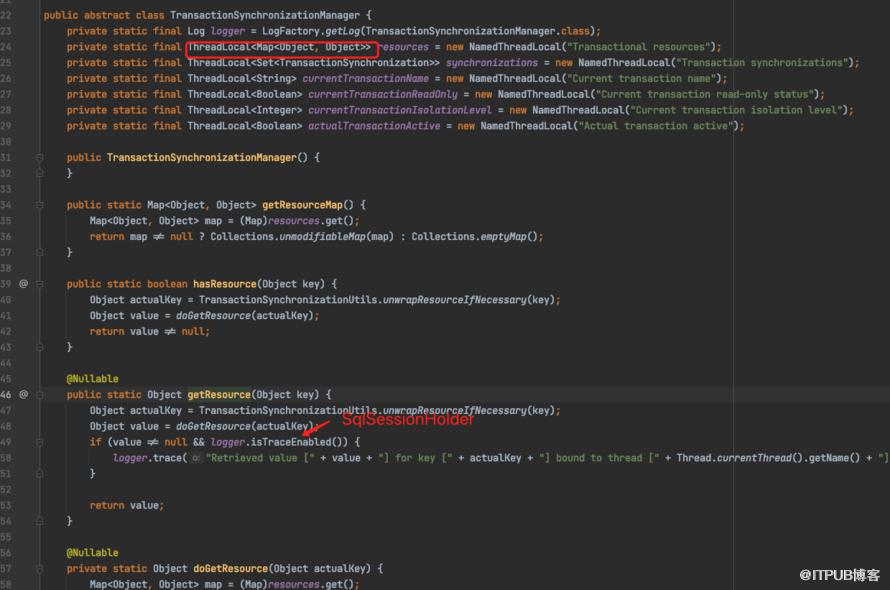Screen dimensions: 890x590
Task: Fold the getResource method body
Action: click(x=40, y=394)
